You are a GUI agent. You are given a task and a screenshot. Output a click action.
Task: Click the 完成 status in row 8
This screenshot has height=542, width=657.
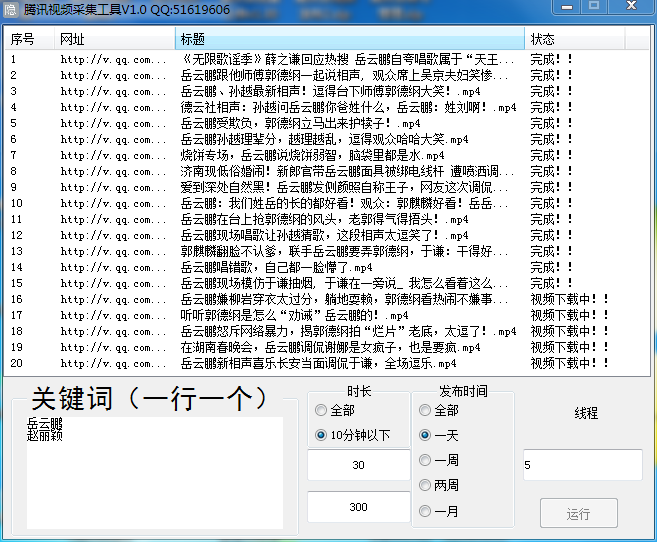(x=551, y=171)
